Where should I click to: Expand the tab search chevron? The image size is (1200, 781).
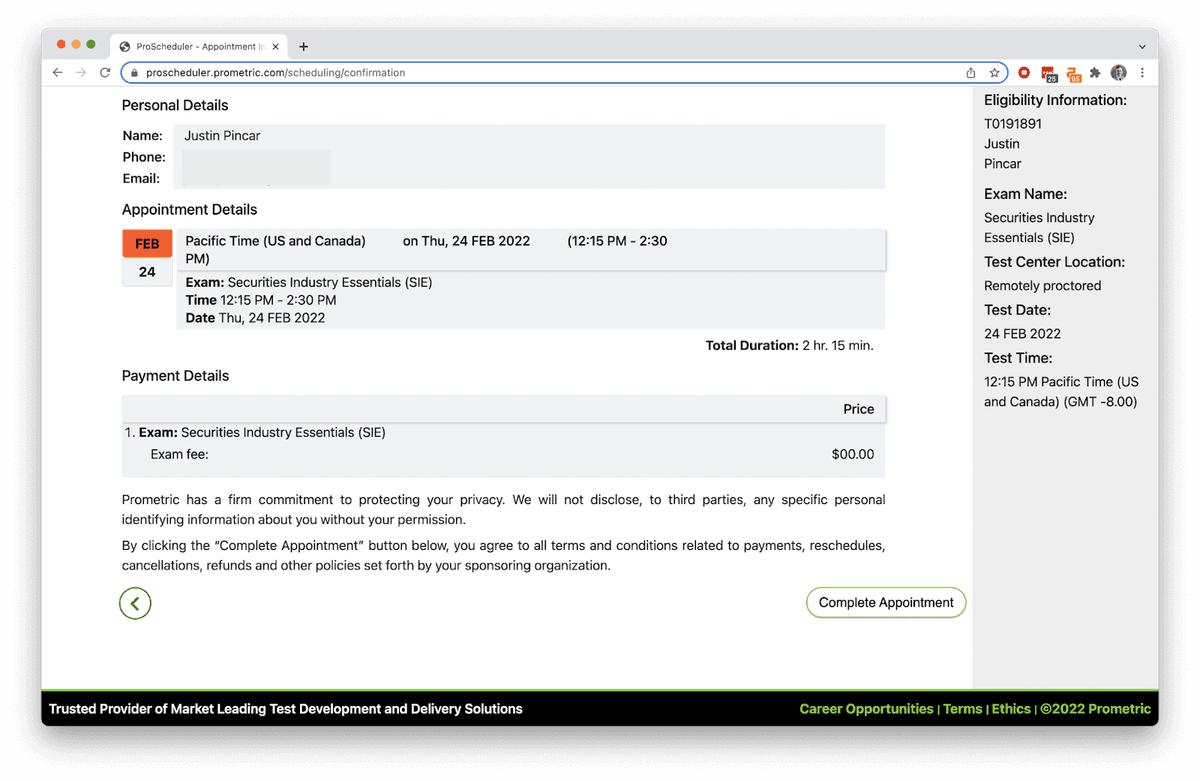pos(1142,46)
